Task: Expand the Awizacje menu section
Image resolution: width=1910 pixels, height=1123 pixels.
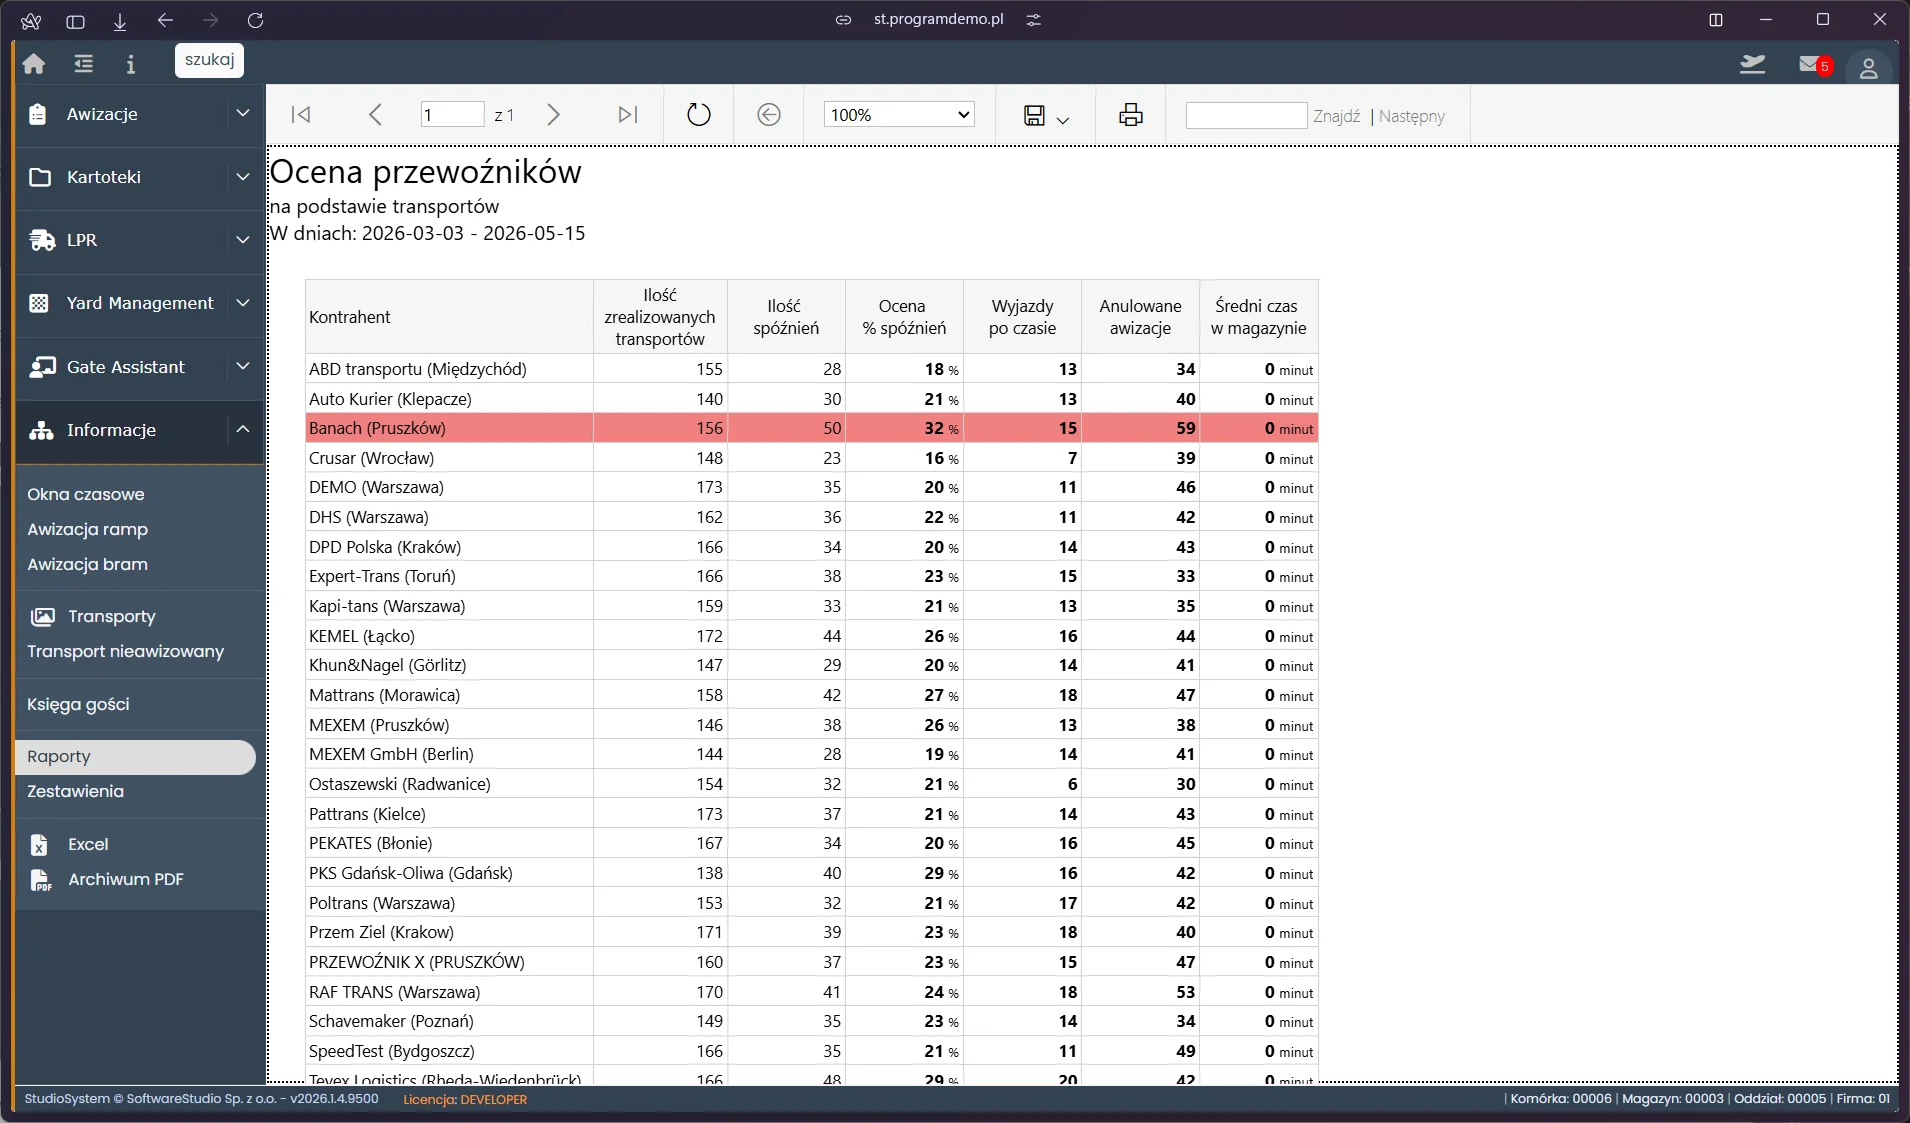Action: tap(243, 114)
